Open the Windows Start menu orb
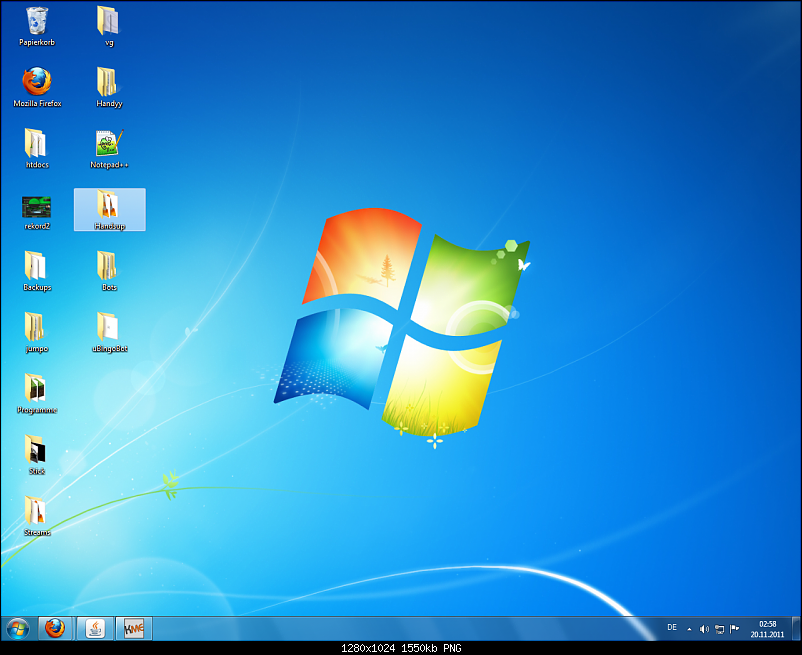This screenshot has height=655, width=802. point(17,628)
